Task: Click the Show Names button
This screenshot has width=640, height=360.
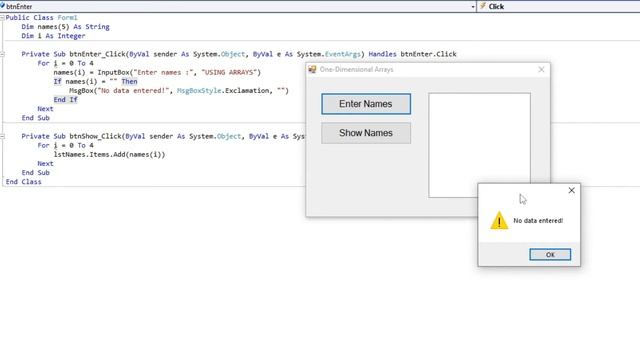Action: tap(366, 133)
